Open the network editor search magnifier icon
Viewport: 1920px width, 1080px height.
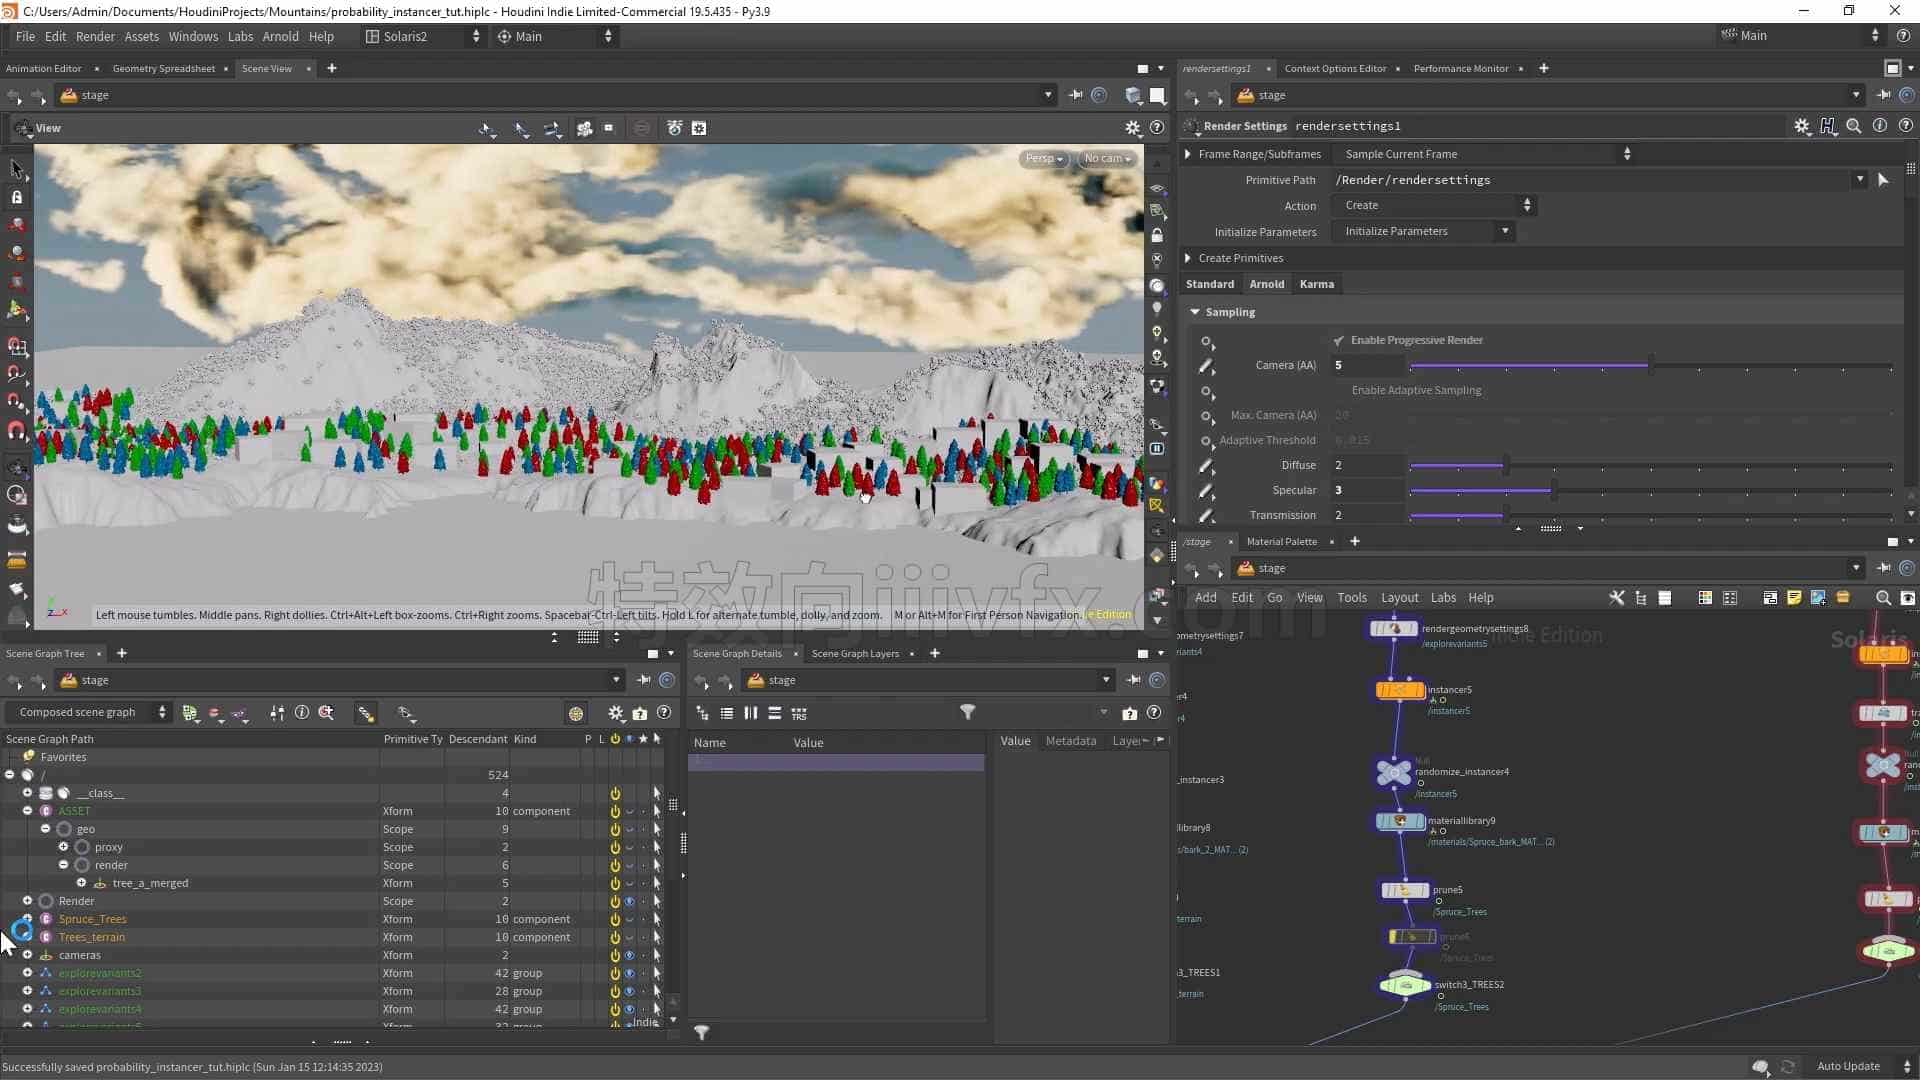coord(1883,598)
